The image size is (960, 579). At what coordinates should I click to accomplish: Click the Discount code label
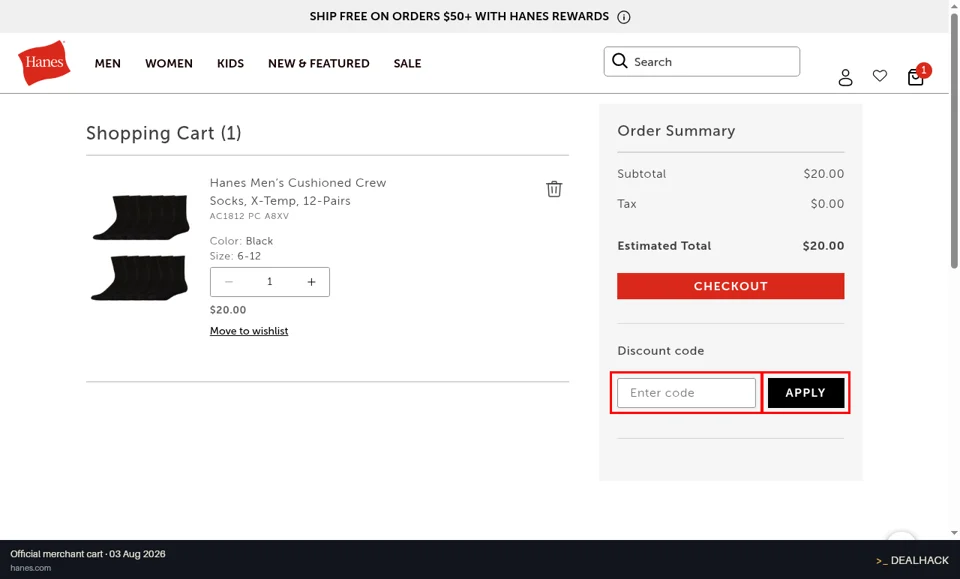pyautogui.click(x=661, y=351)
